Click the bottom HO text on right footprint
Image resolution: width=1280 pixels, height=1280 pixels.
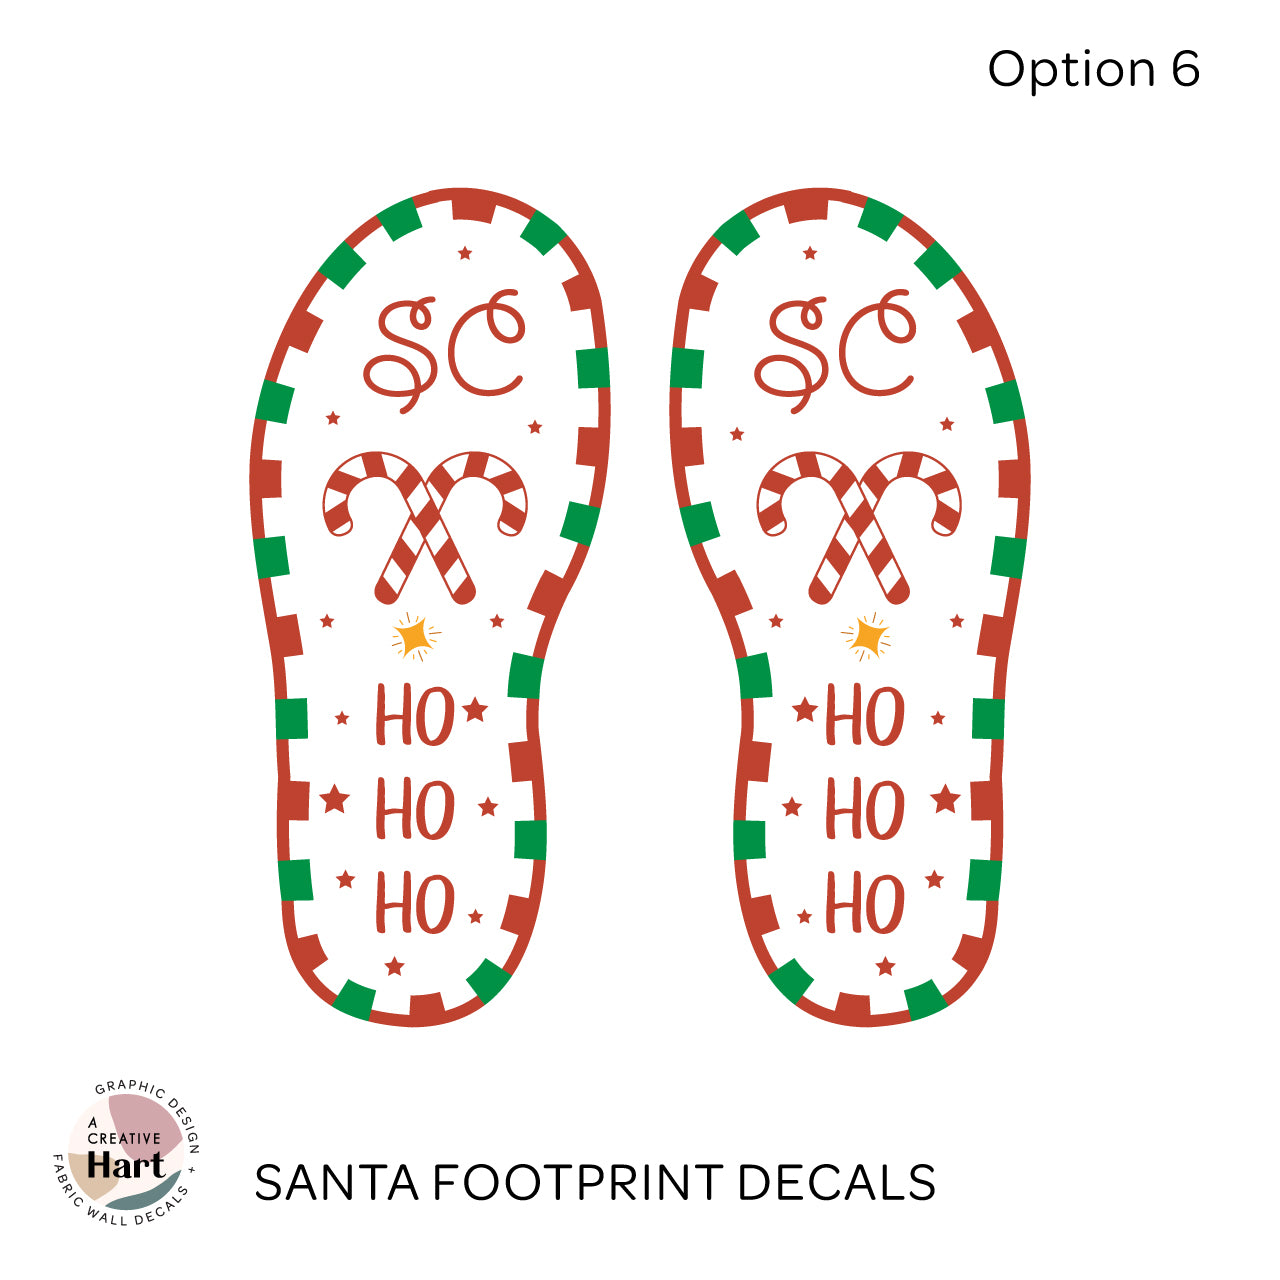pyautogui.click(x=866, y=902)
